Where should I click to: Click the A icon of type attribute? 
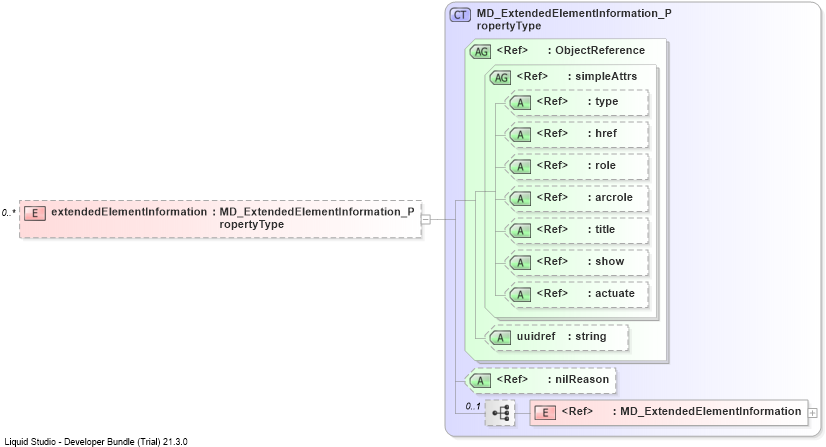click(x=520, y=103)
